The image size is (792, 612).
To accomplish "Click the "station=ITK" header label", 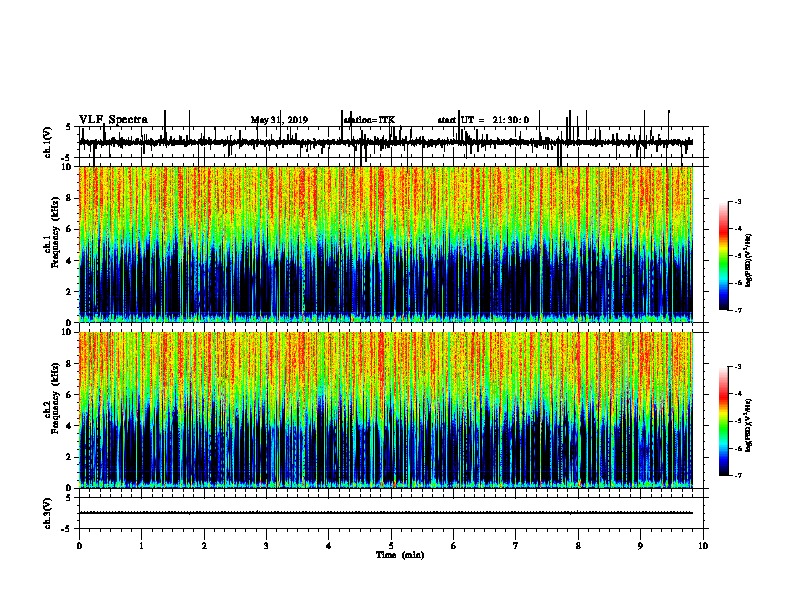I will [x=369, y=120].
